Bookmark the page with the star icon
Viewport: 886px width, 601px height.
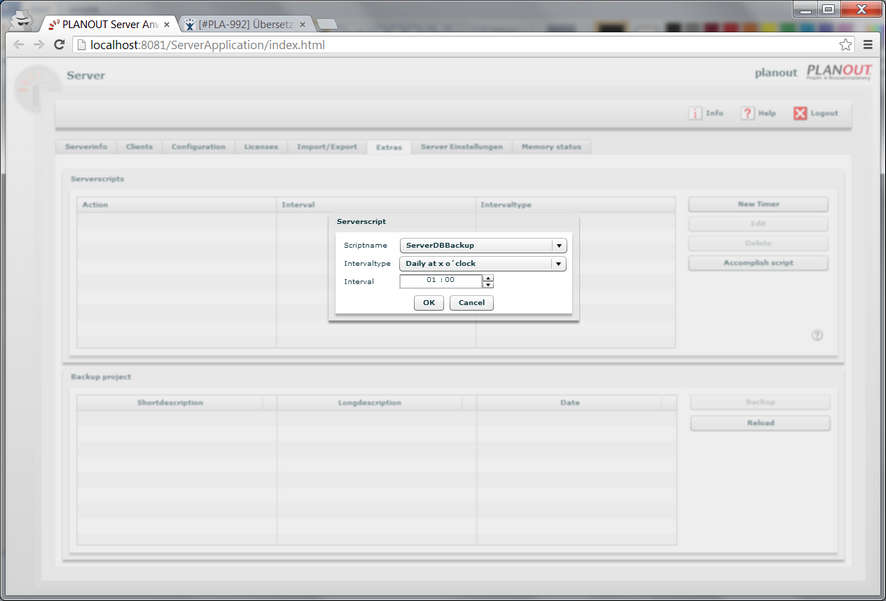(845, 45)
